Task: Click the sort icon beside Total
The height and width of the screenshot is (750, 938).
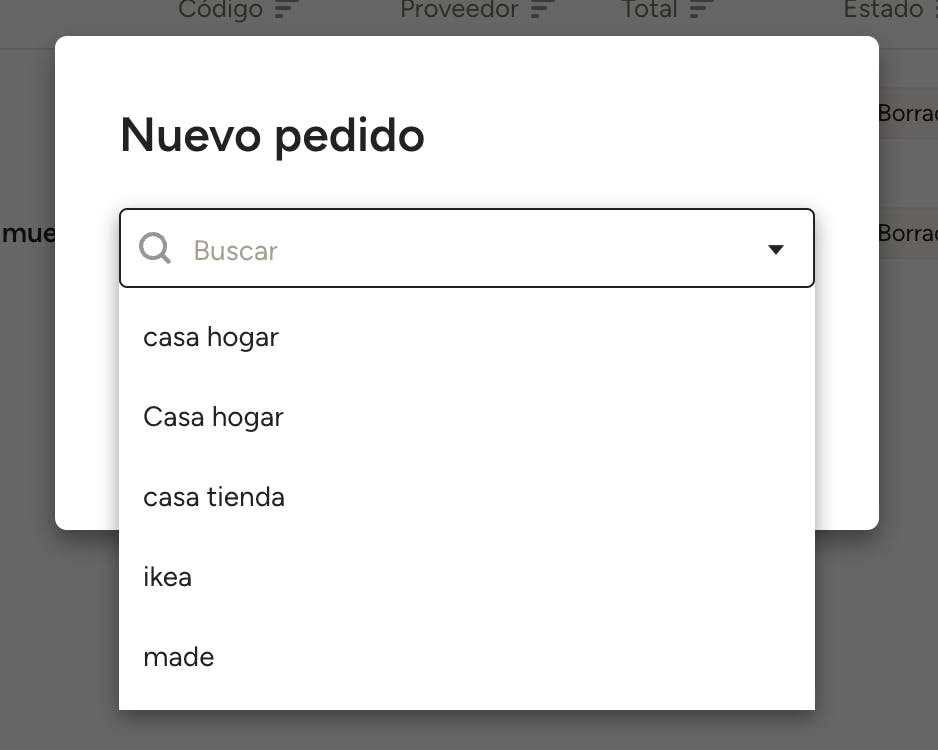Action: 701,10
